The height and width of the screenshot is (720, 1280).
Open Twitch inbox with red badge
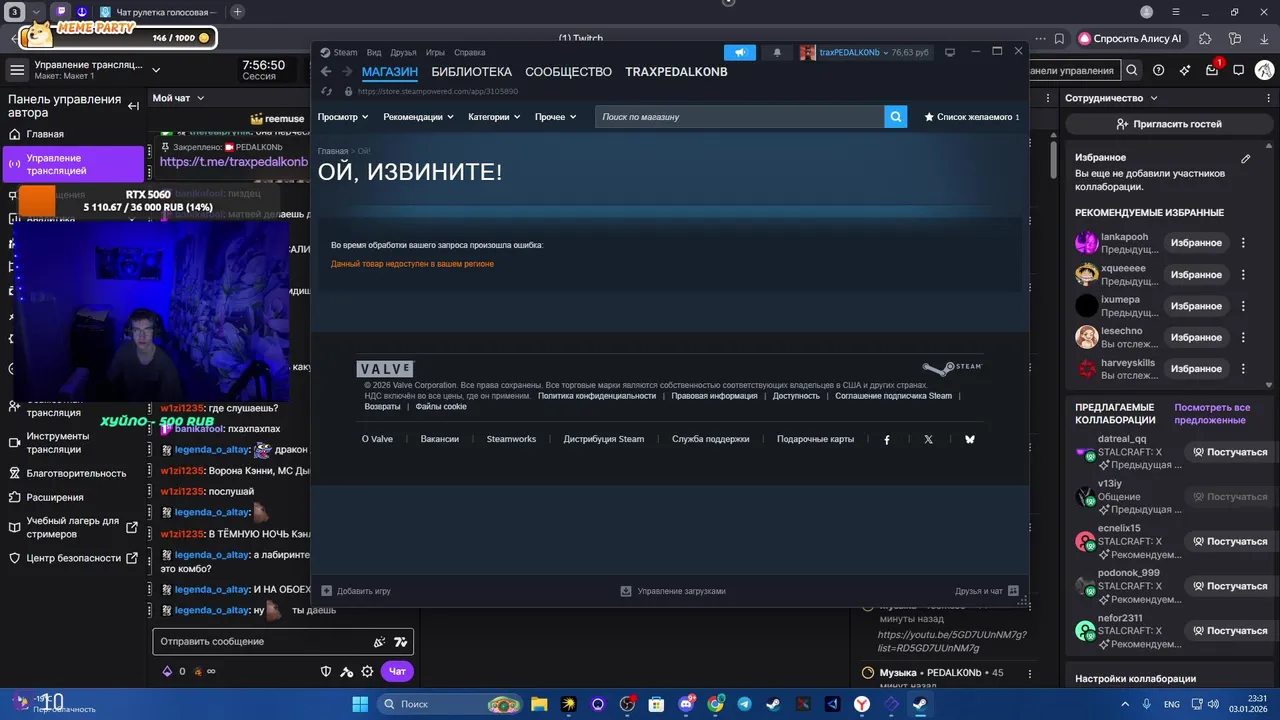[1213, 69]
